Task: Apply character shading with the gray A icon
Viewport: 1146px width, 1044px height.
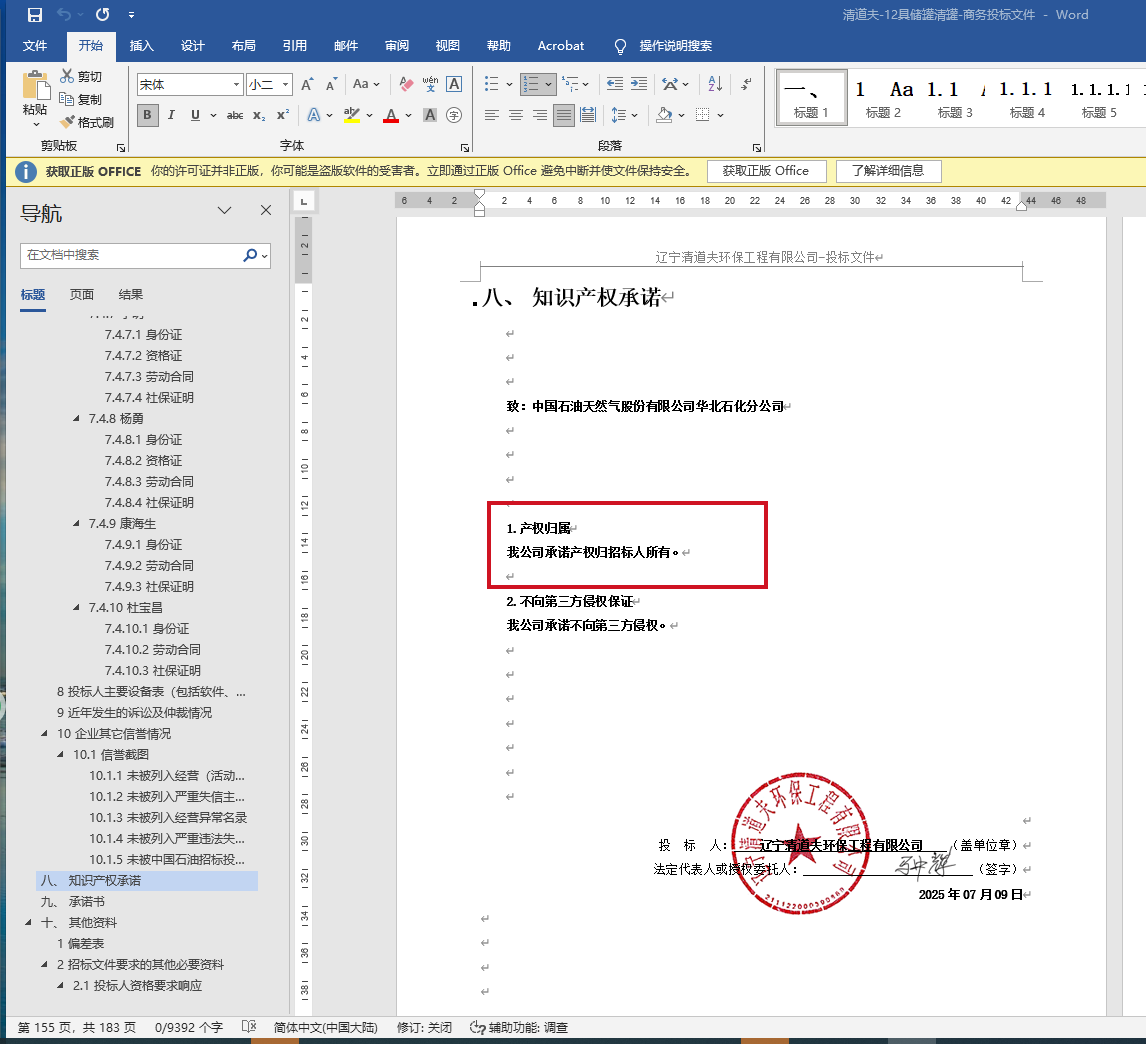Action: (x=430, y=115)
